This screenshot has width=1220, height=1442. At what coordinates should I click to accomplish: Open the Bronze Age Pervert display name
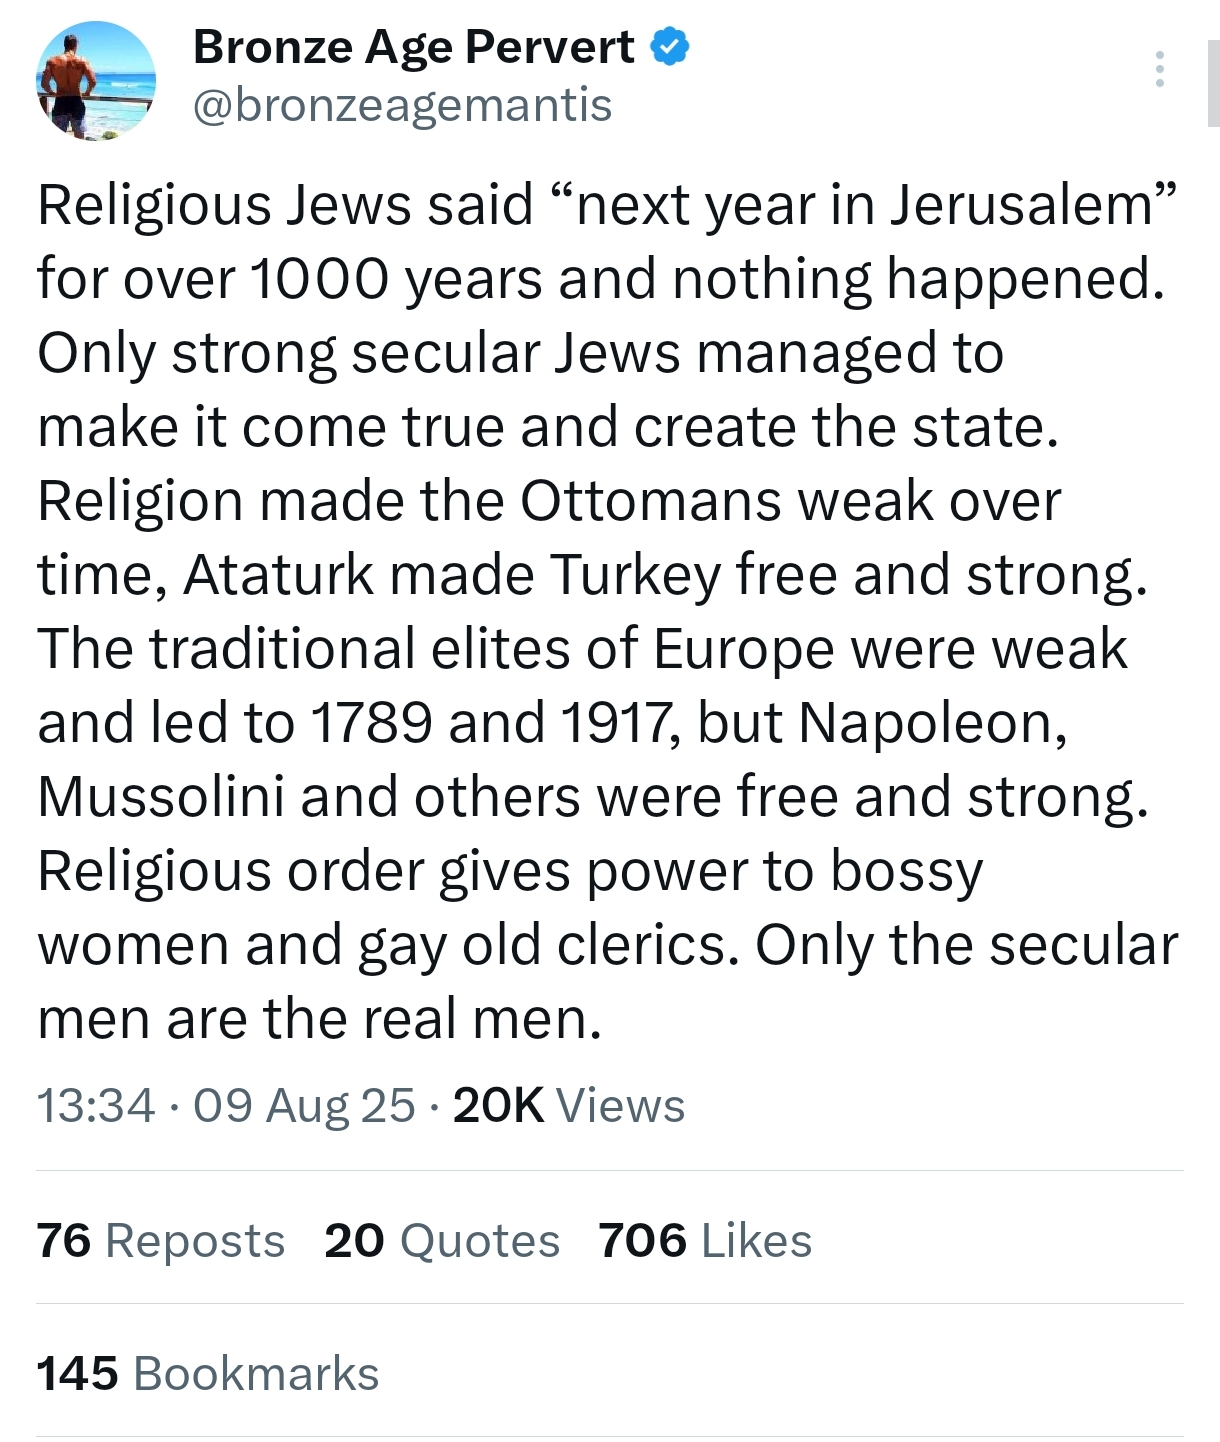413,47
